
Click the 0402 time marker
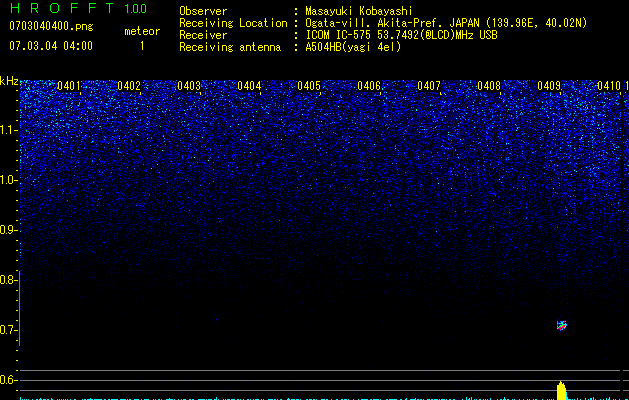click(x=129, y=86)
